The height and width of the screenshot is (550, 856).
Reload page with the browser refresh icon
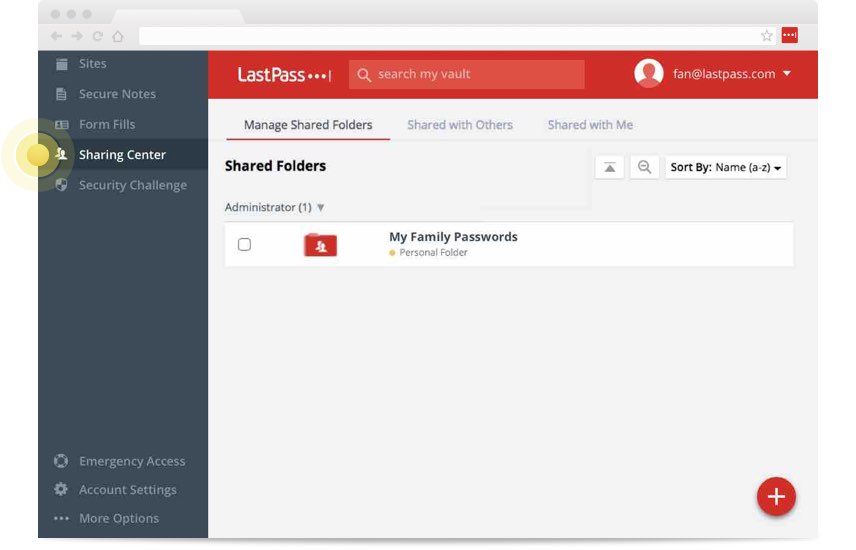[98, 36]
